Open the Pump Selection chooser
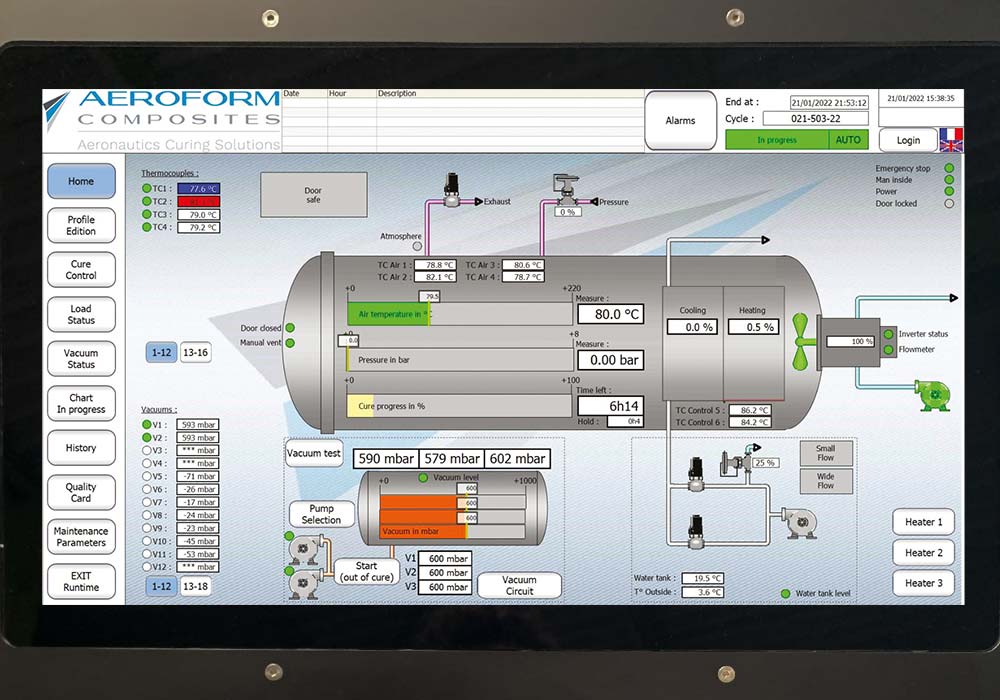Image resolution: width=1000 pixels, height=700 pixels. coord(321,514)
